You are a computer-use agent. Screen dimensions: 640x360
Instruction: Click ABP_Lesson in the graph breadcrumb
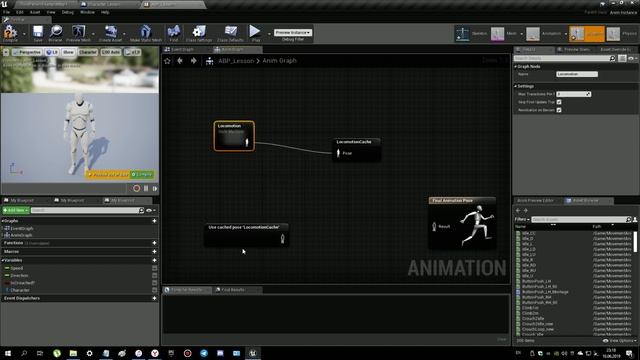236,61
